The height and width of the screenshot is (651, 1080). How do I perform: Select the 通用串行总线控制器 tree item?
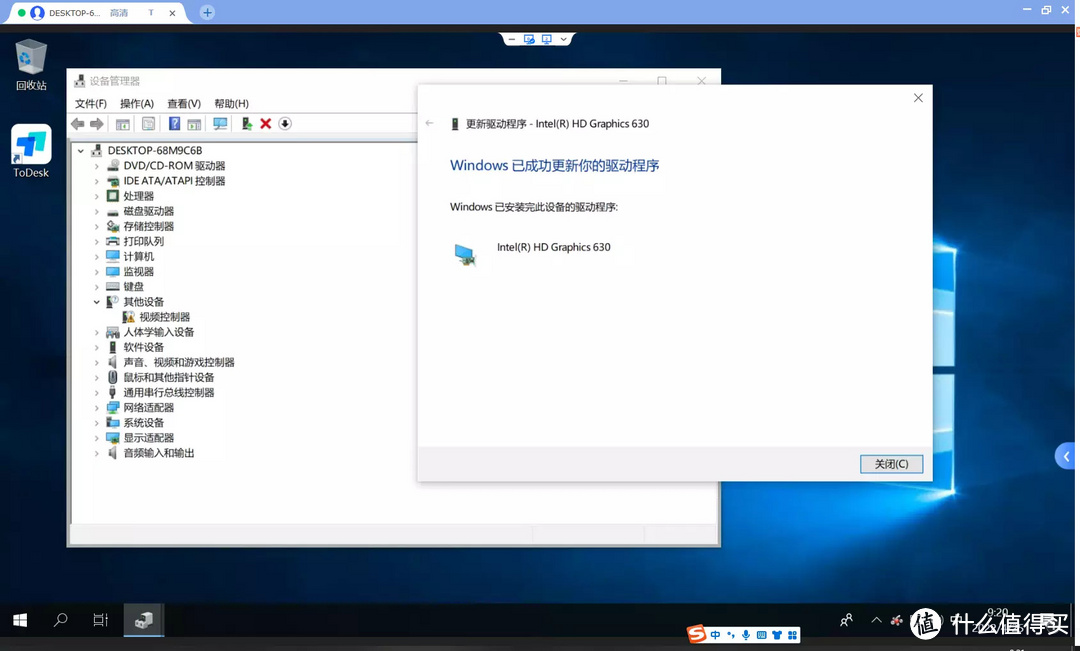[169, 393]
